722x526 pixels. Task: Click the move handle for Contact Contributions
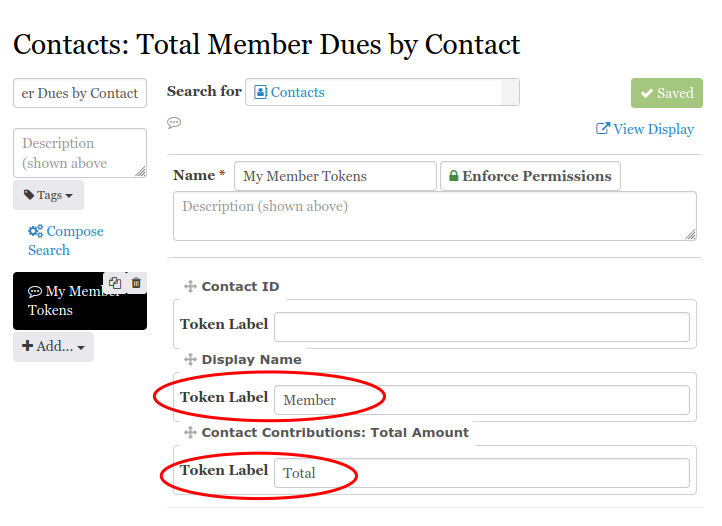click(190, 433)
